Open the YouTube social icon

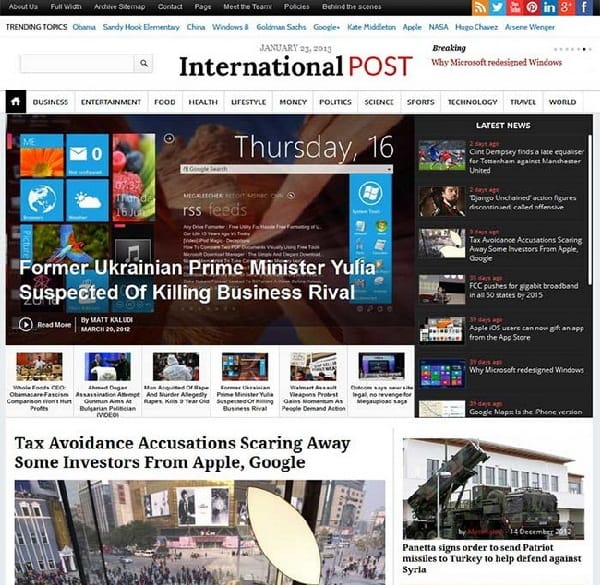click(514, 7)
